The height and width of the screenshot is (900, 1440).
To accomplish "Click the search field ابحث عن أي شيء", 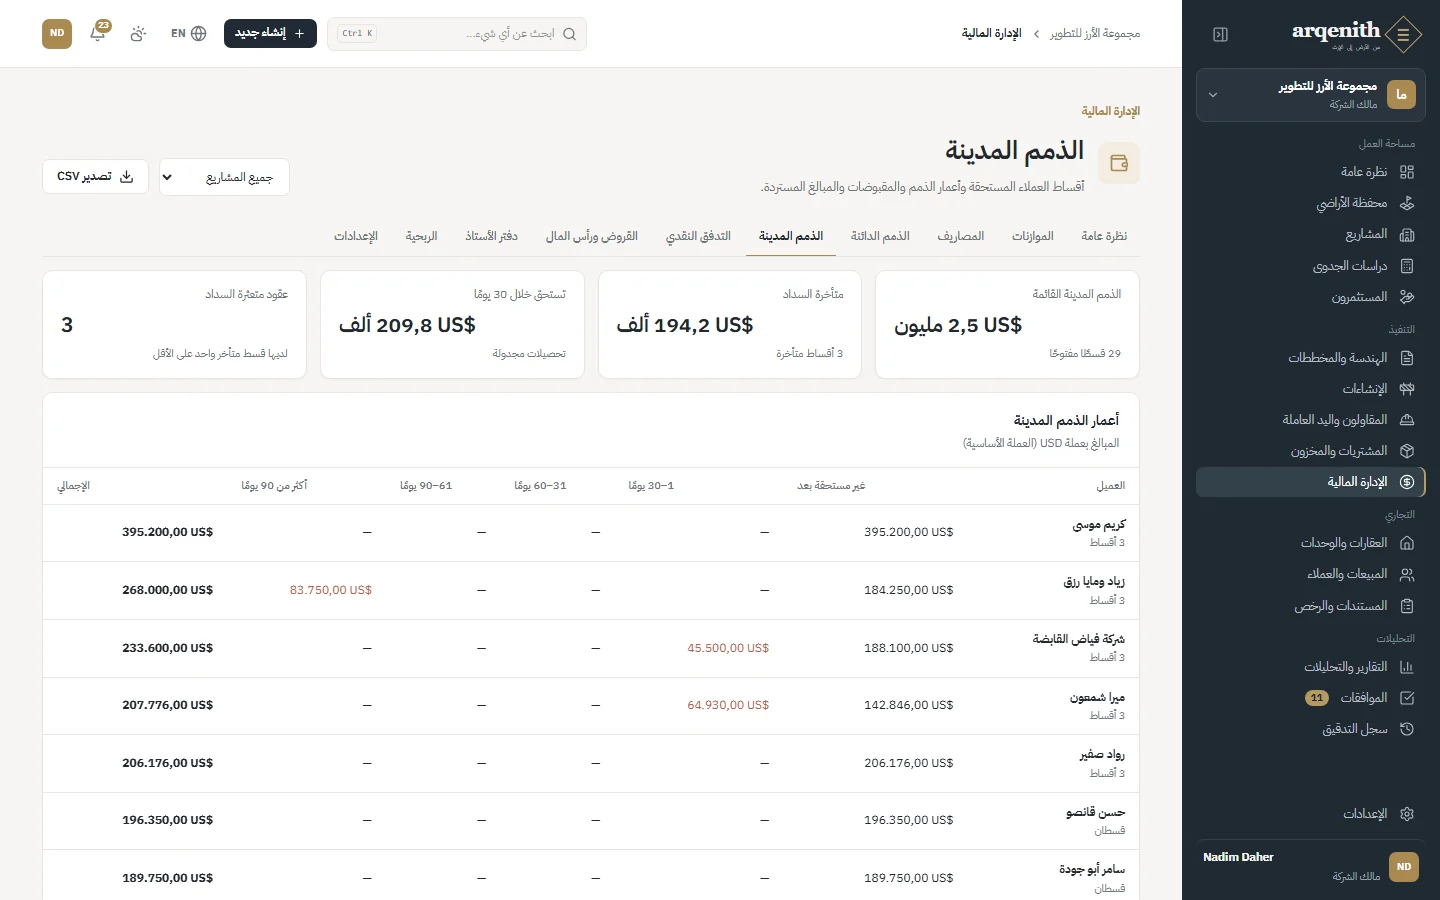I will point(457,34).
